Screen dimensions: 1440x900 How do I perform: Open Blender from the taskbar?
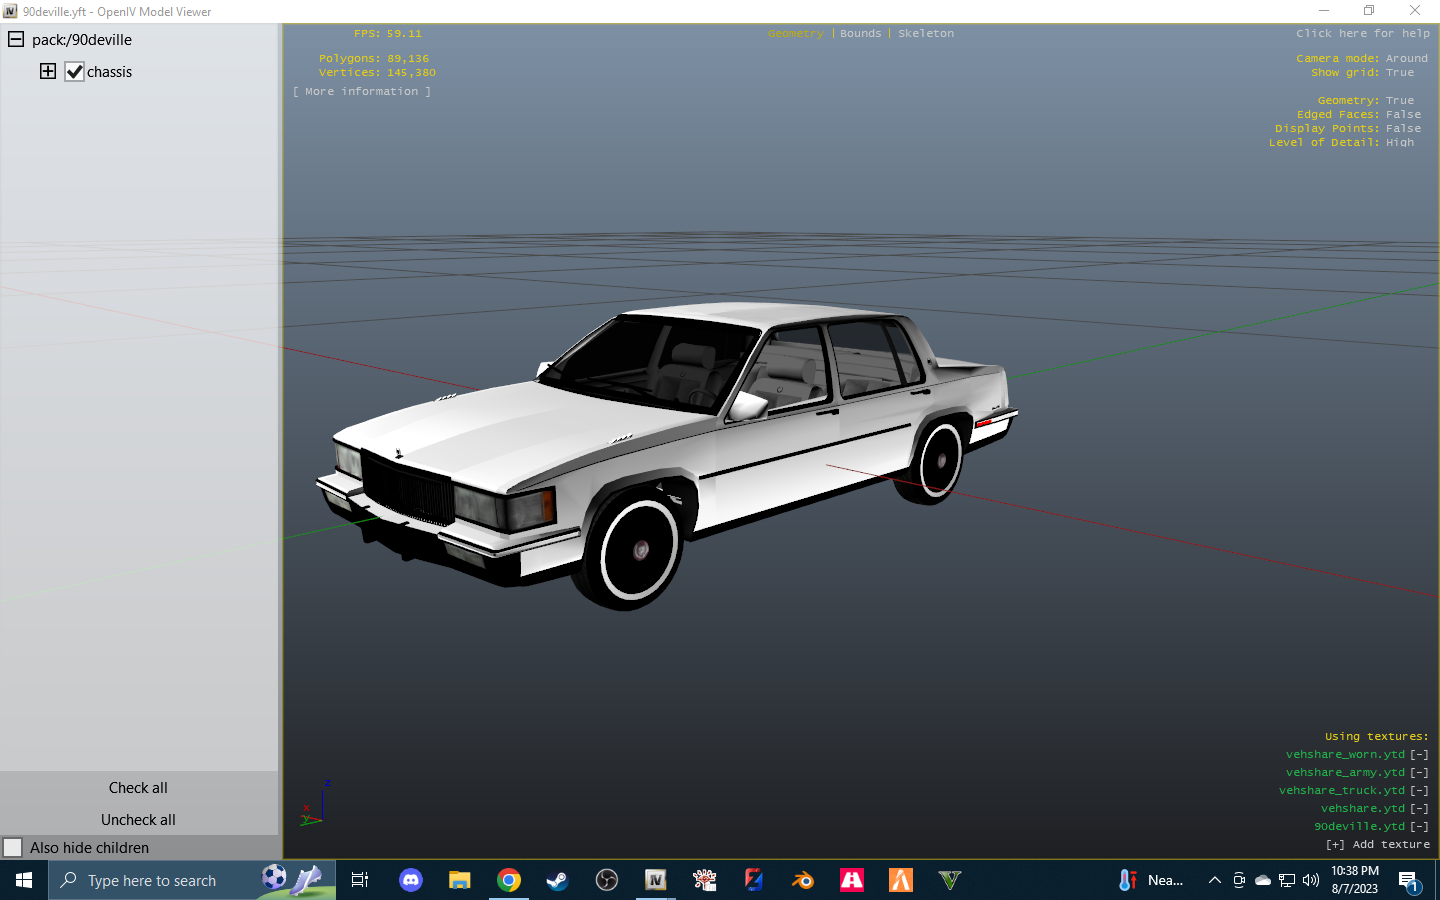pos(802,880)
